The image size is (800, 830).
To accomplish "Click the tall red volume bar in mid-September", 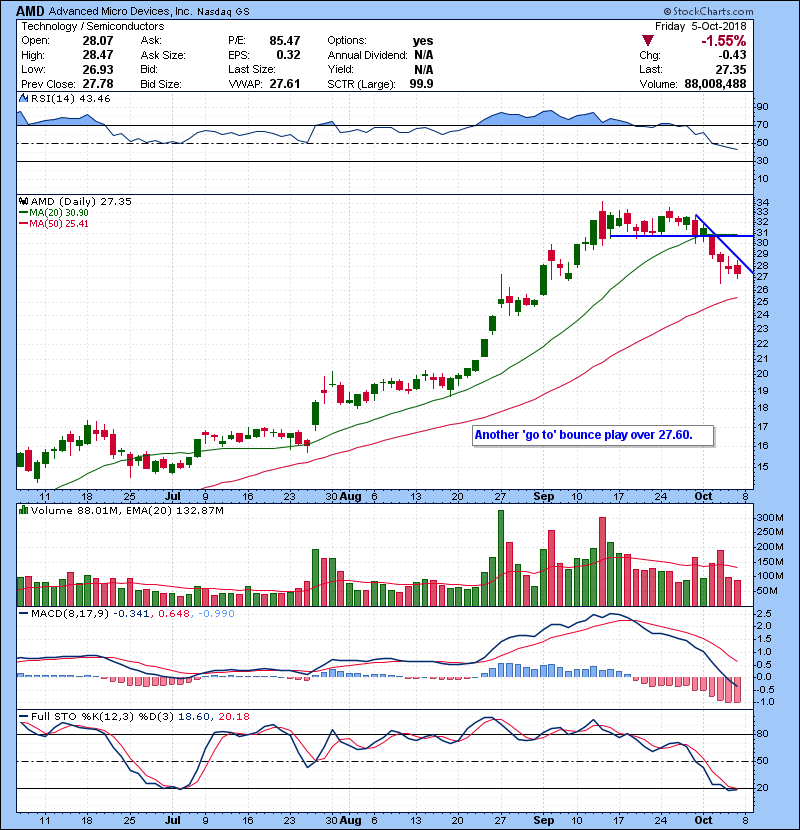I will pyautogui.click(x=603, y=562).
